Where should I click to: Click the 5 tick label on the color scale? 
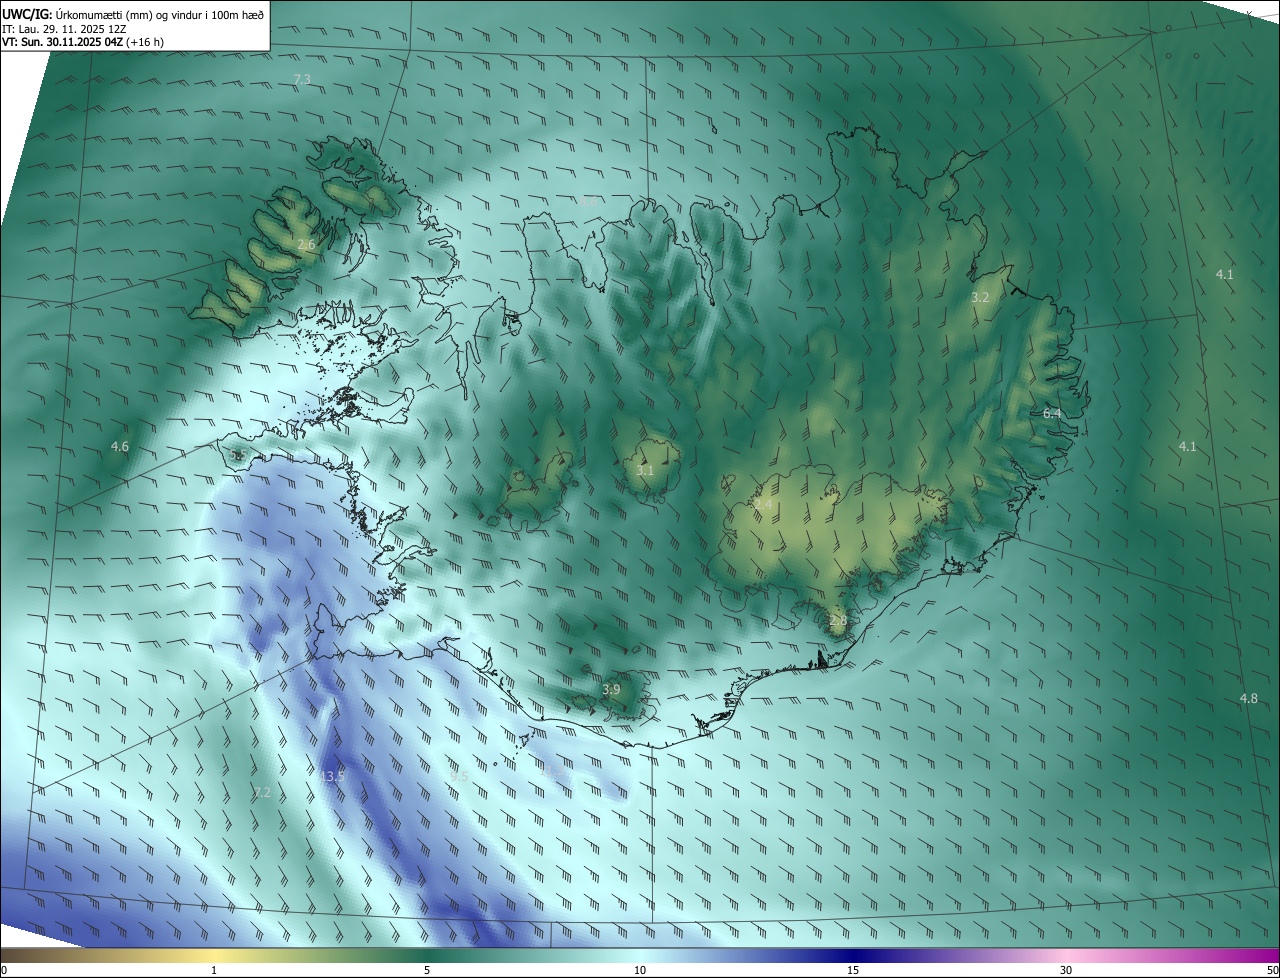pyautogui.click(x=427, y=970)
